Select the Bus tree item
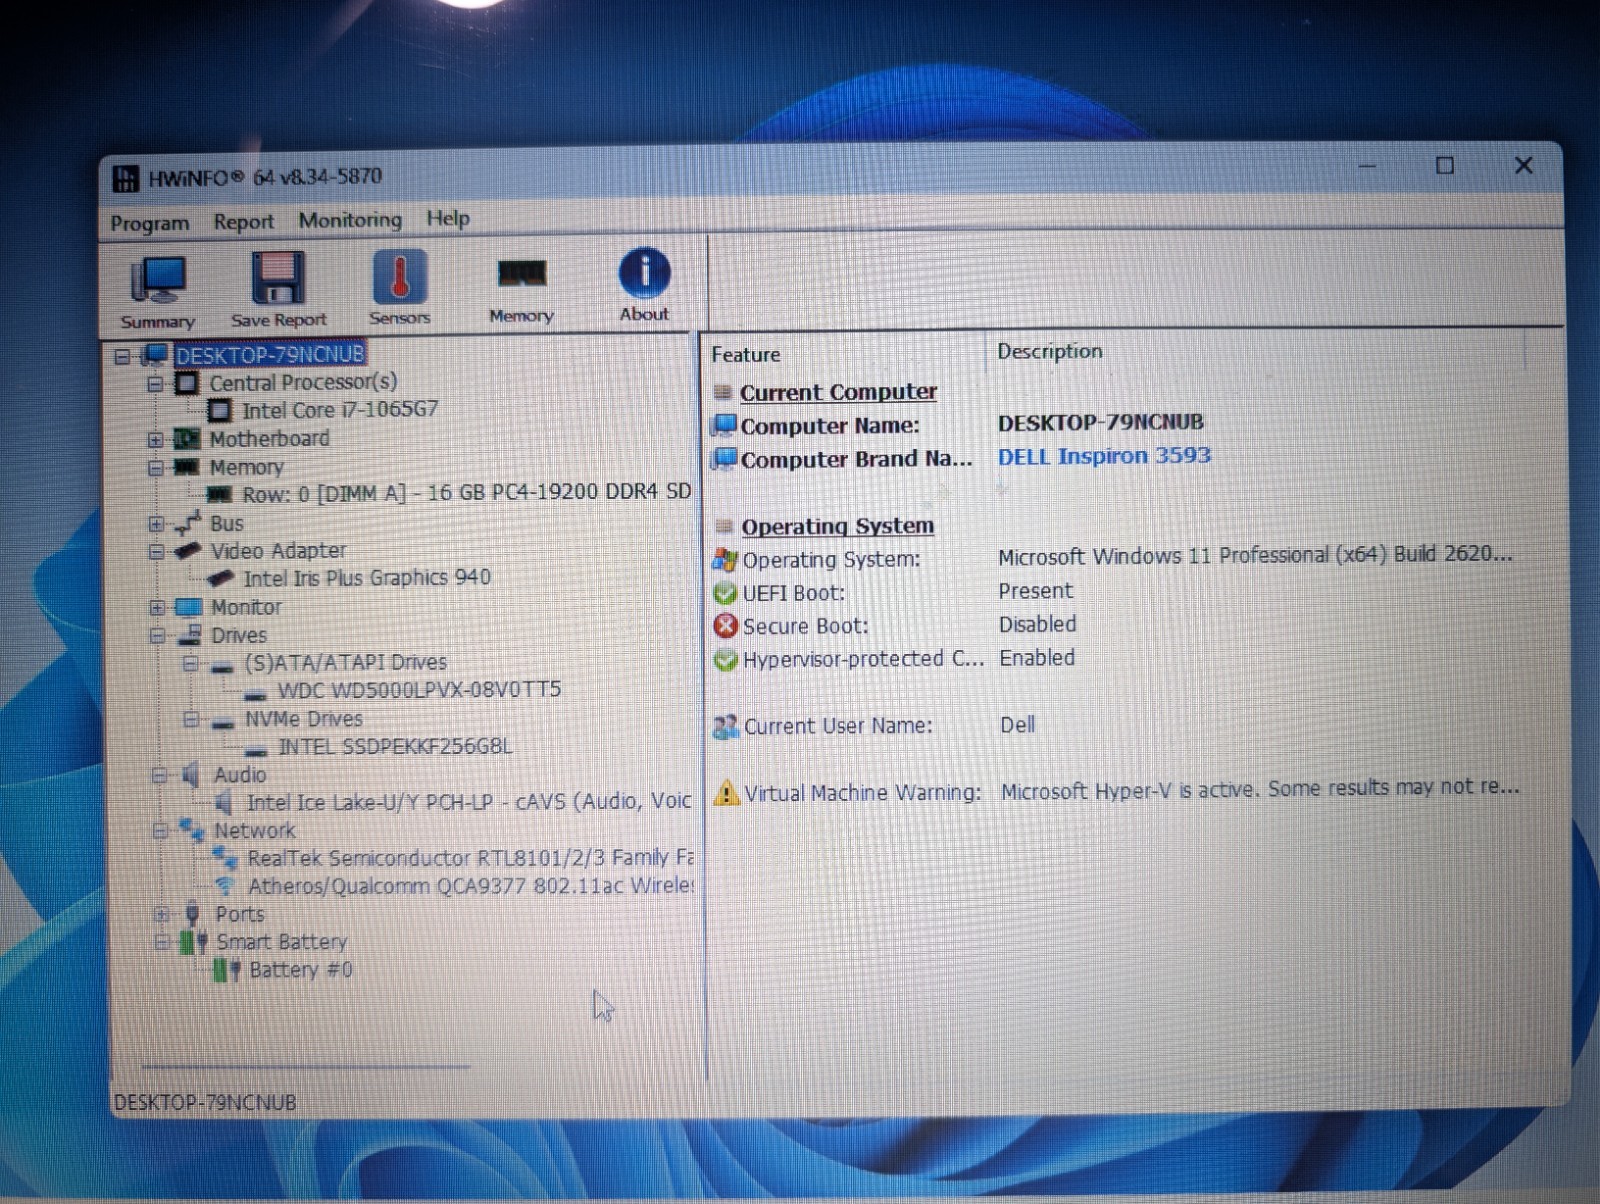Viewport: 1600px width, 1204px height. 227,524
